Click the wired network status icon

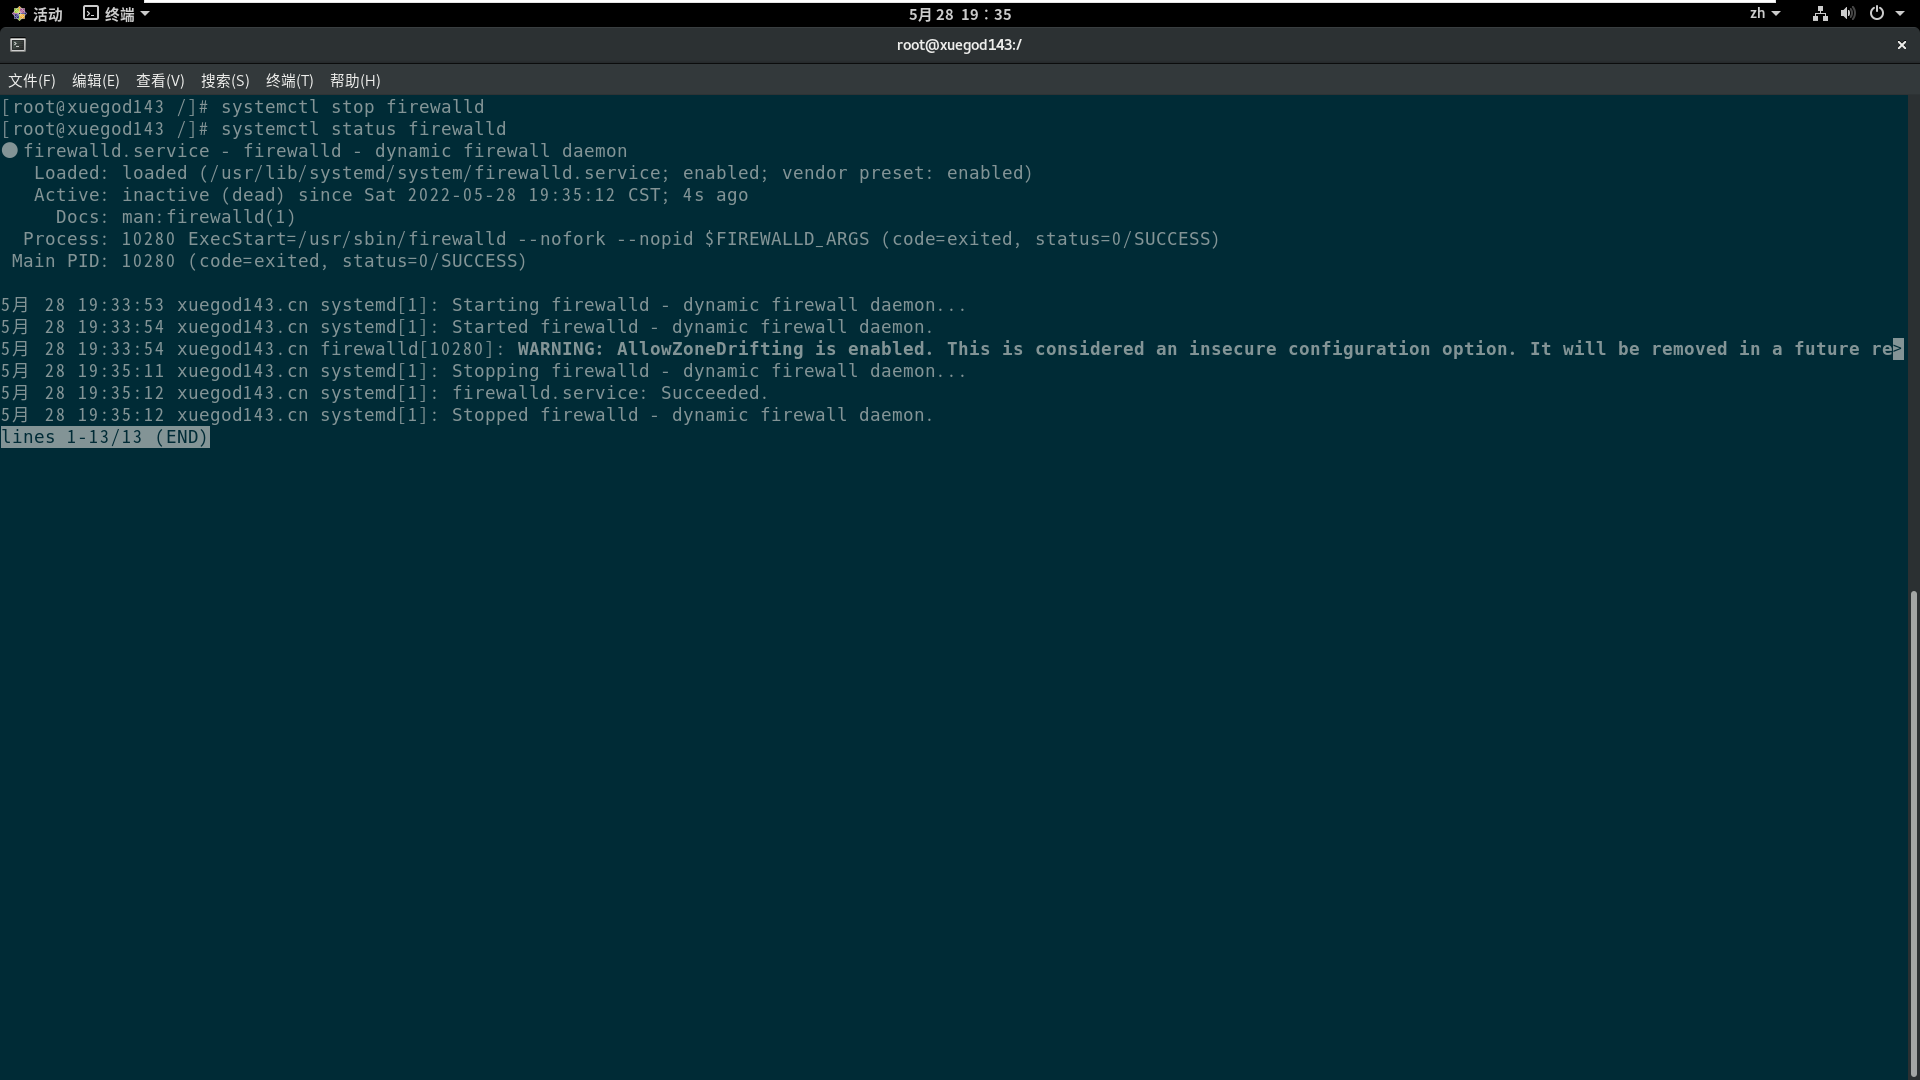point(1820,14)
